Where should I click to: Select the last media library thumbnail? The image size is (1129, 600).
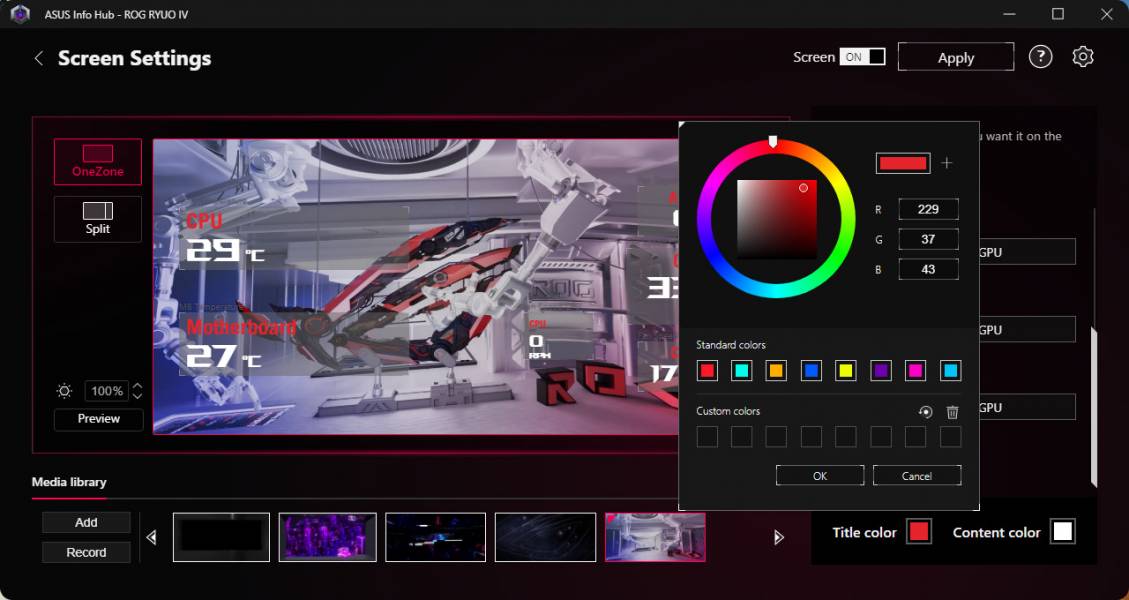655,537
